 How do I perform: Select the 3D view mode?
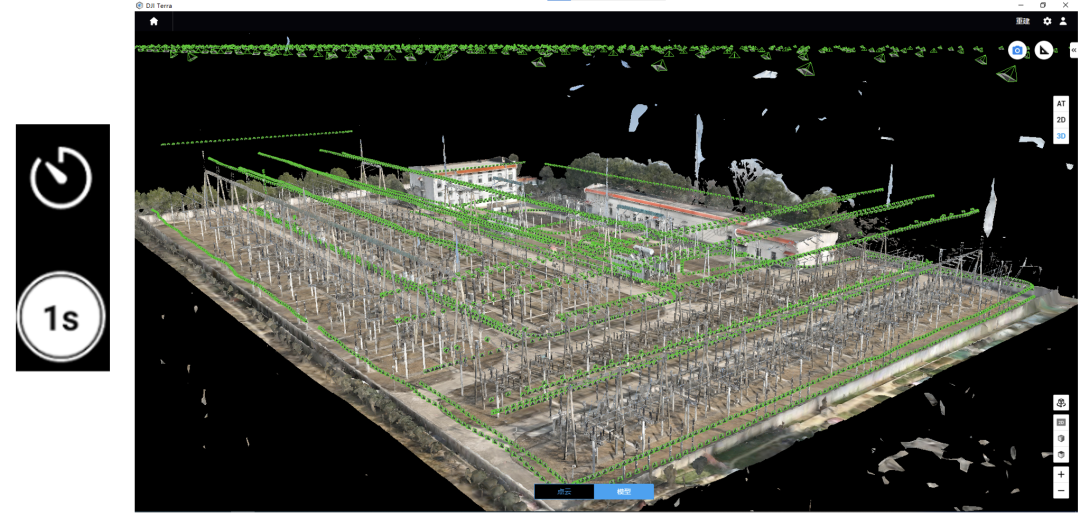pos(1061,135)
